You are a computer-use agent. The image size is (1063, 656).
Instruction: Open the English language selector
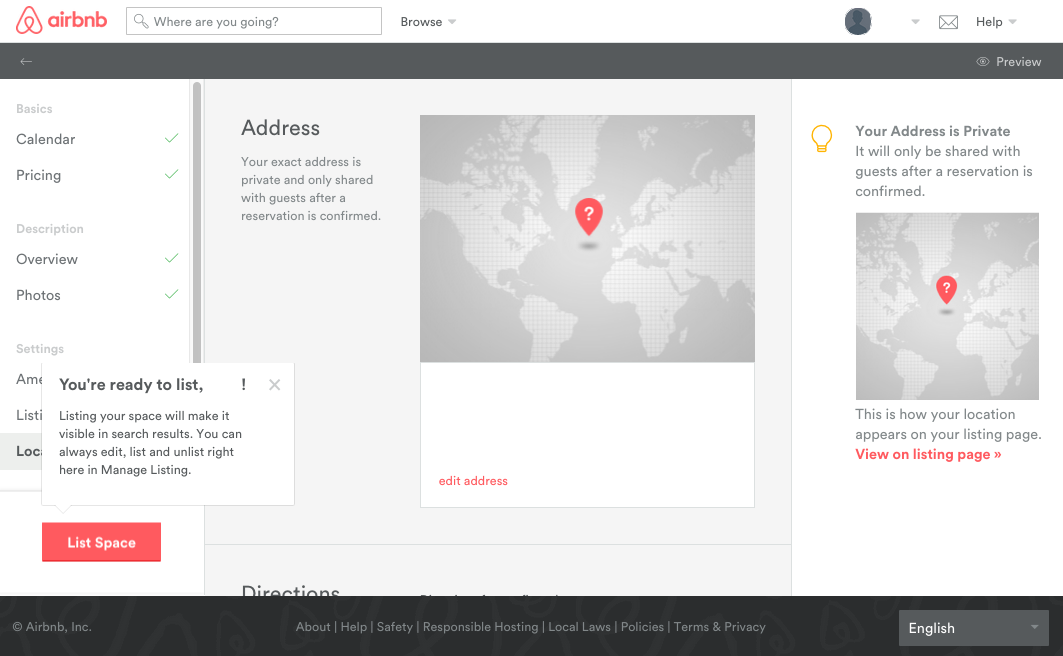click(x=972, y=628)
